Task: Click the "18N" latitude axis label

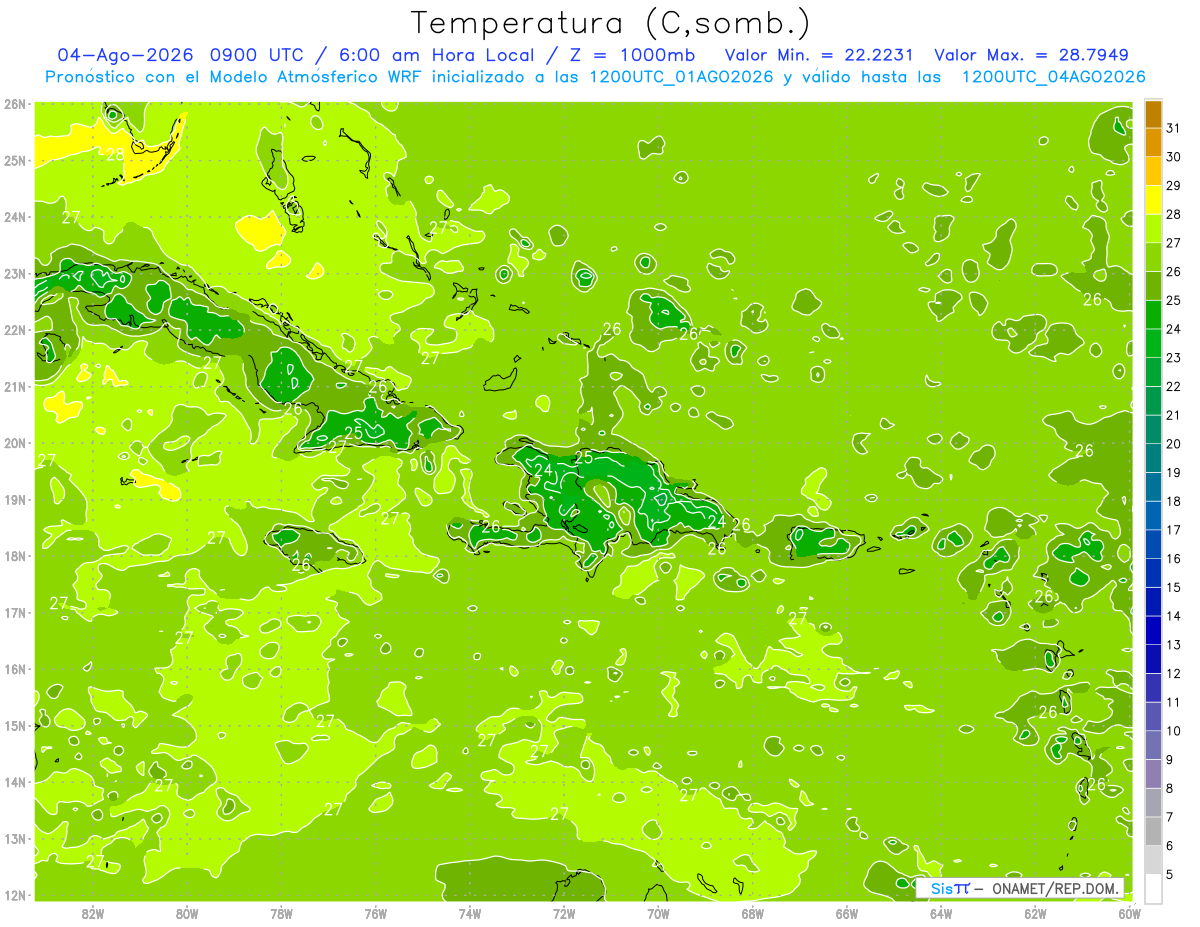Action: [x=15, y=556]
